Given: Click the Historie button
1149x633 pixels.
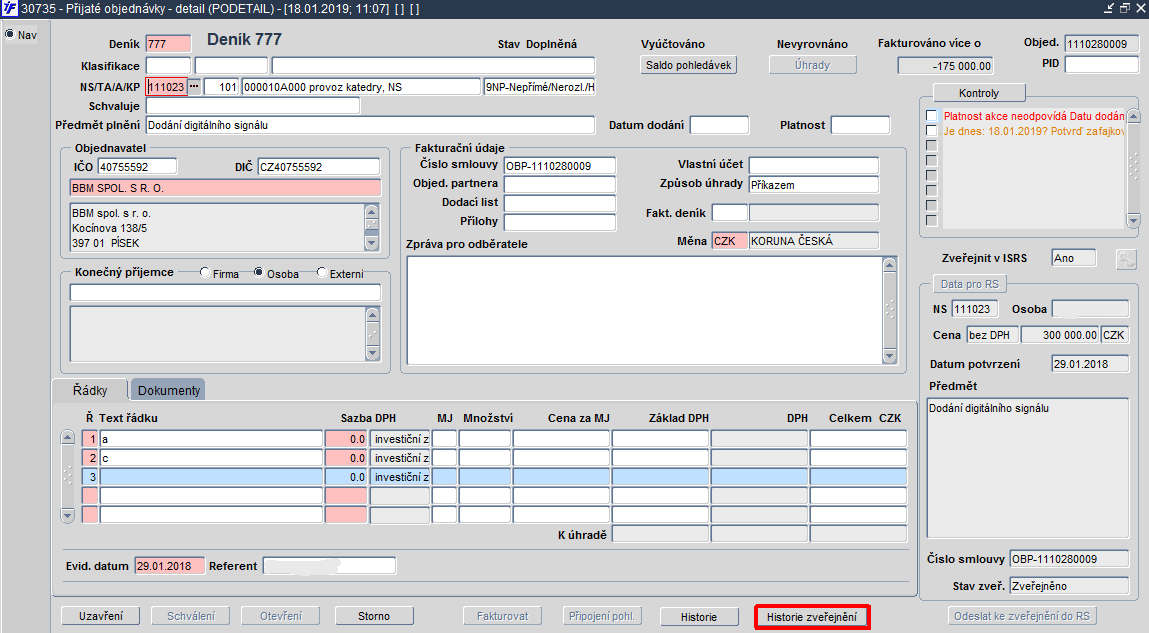Looking at the screenshot, I should pyautogui.click(x=699, y=617).
